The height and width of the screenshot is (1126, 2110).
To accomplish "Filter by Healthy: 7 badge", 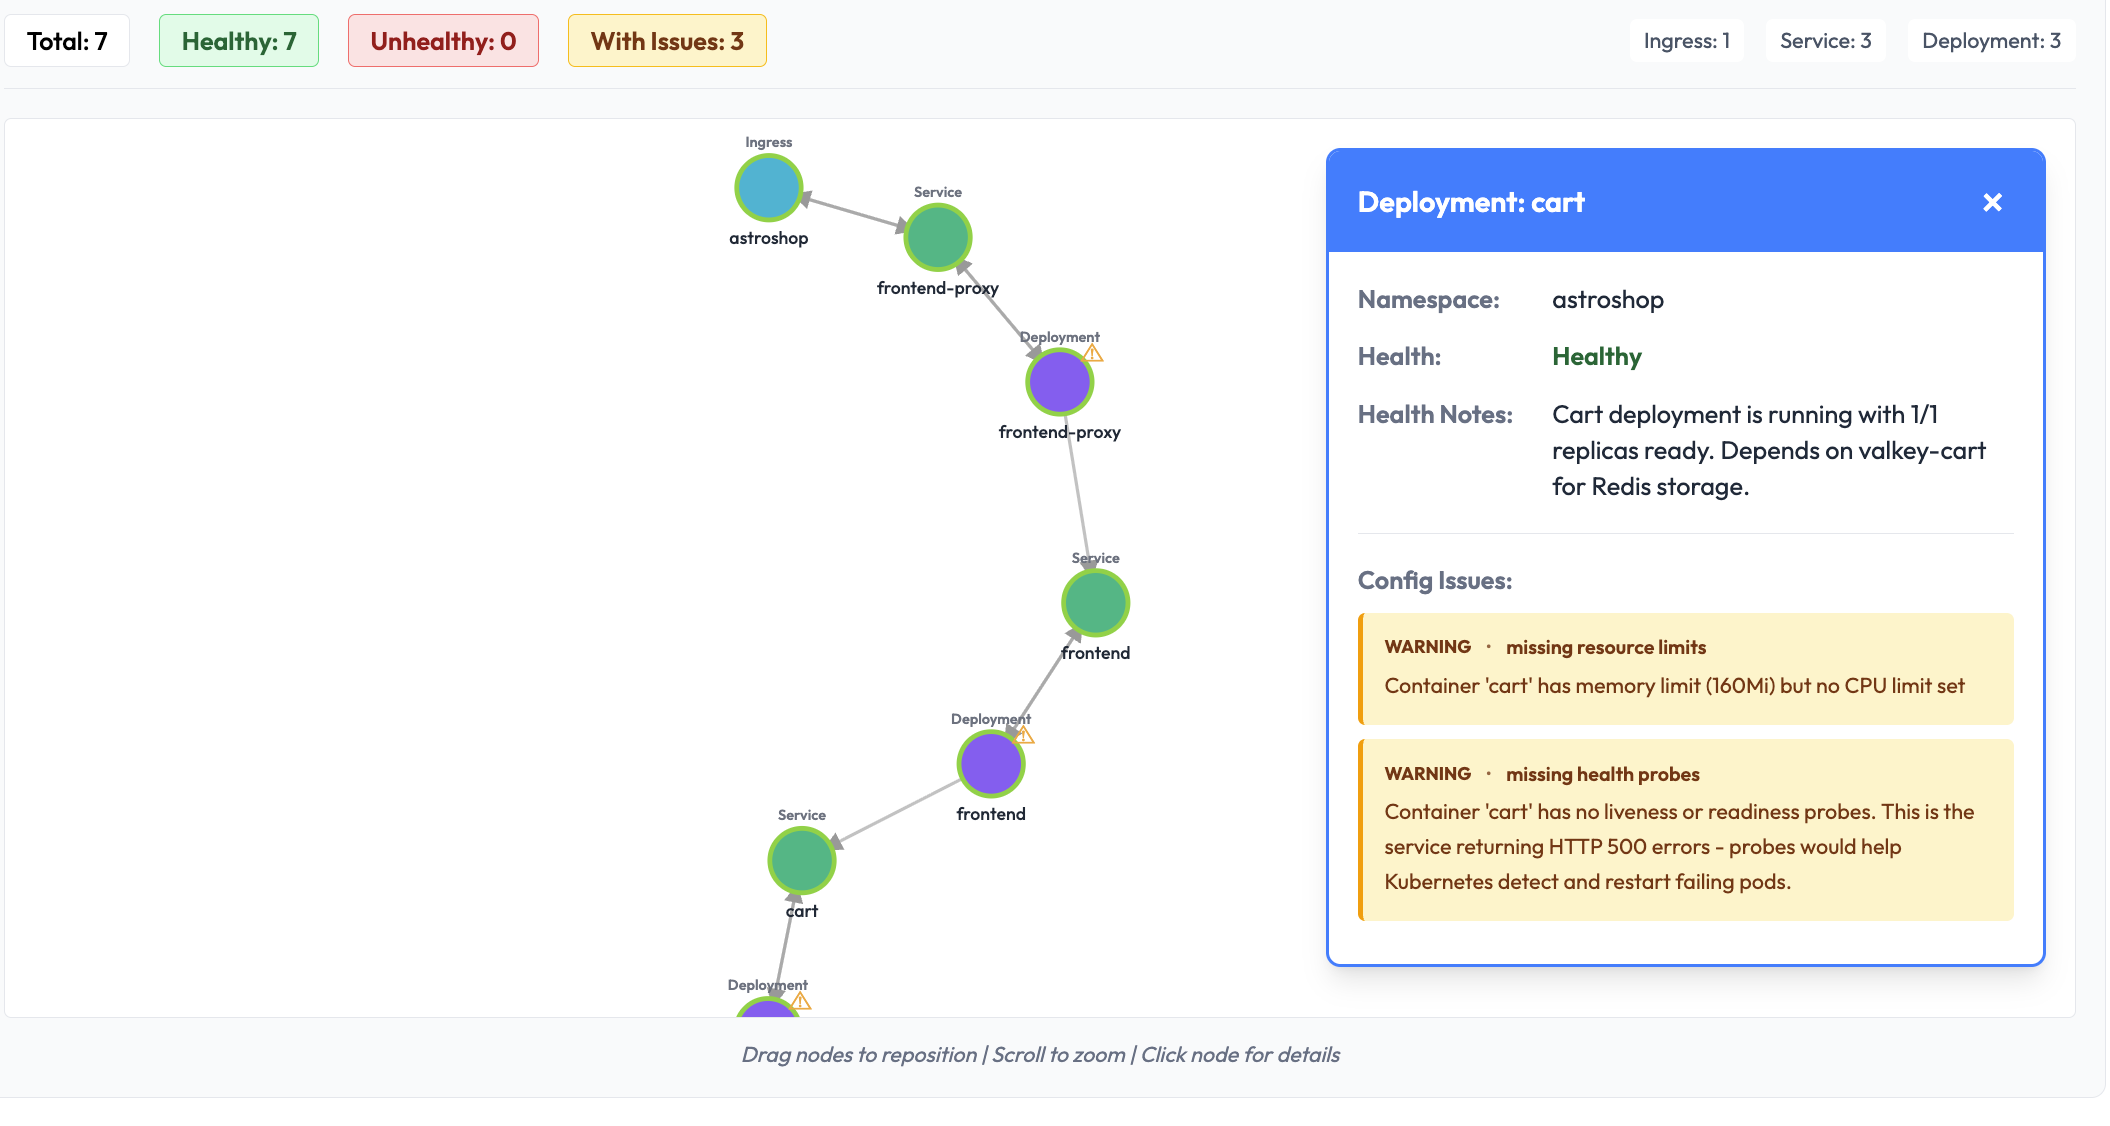I will [239, 41].
